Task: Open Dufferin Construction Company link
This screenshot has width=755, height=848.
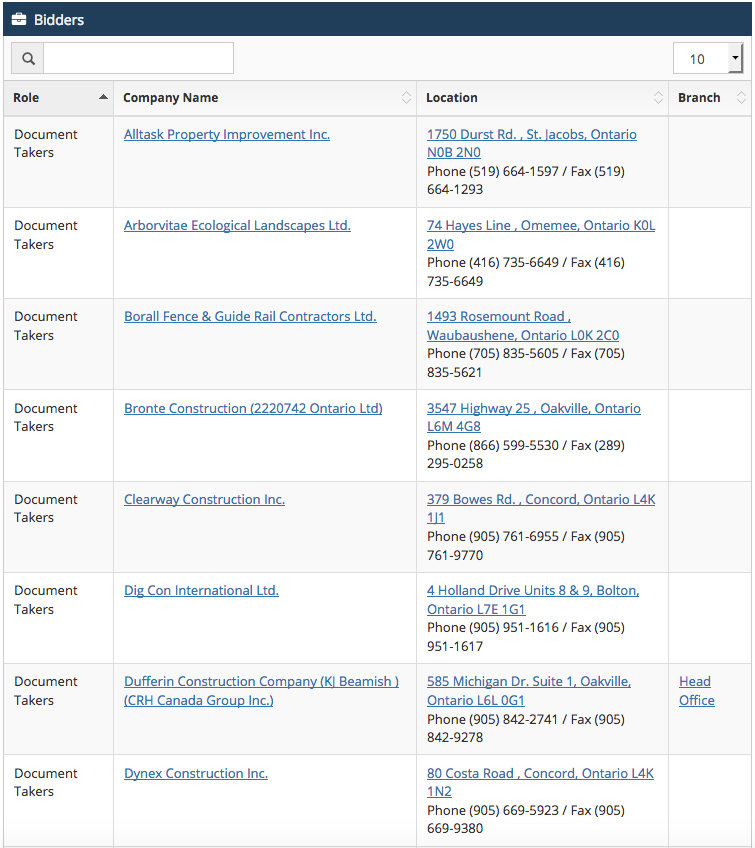Action: [261, 691]
